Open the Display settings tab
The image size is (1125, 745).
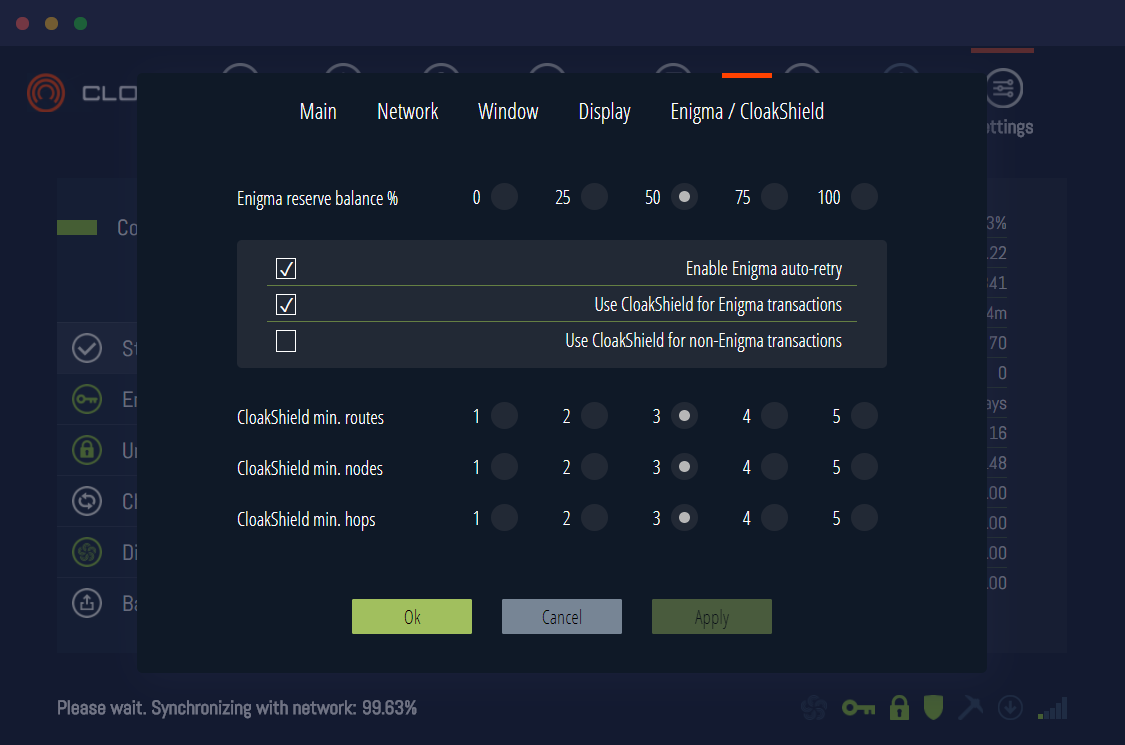point(604,112)
